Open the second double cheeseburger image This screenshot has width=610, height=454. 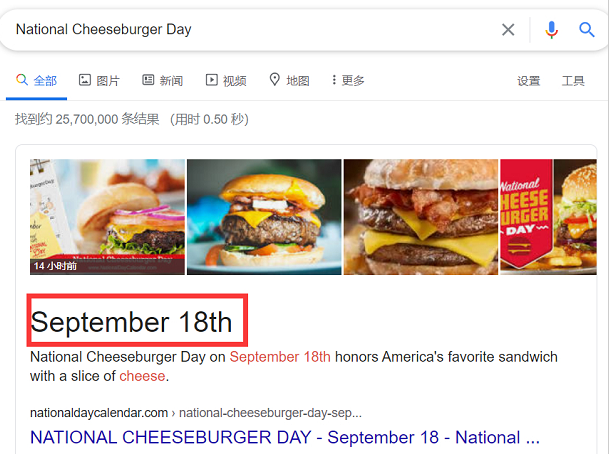click(264, 216)
